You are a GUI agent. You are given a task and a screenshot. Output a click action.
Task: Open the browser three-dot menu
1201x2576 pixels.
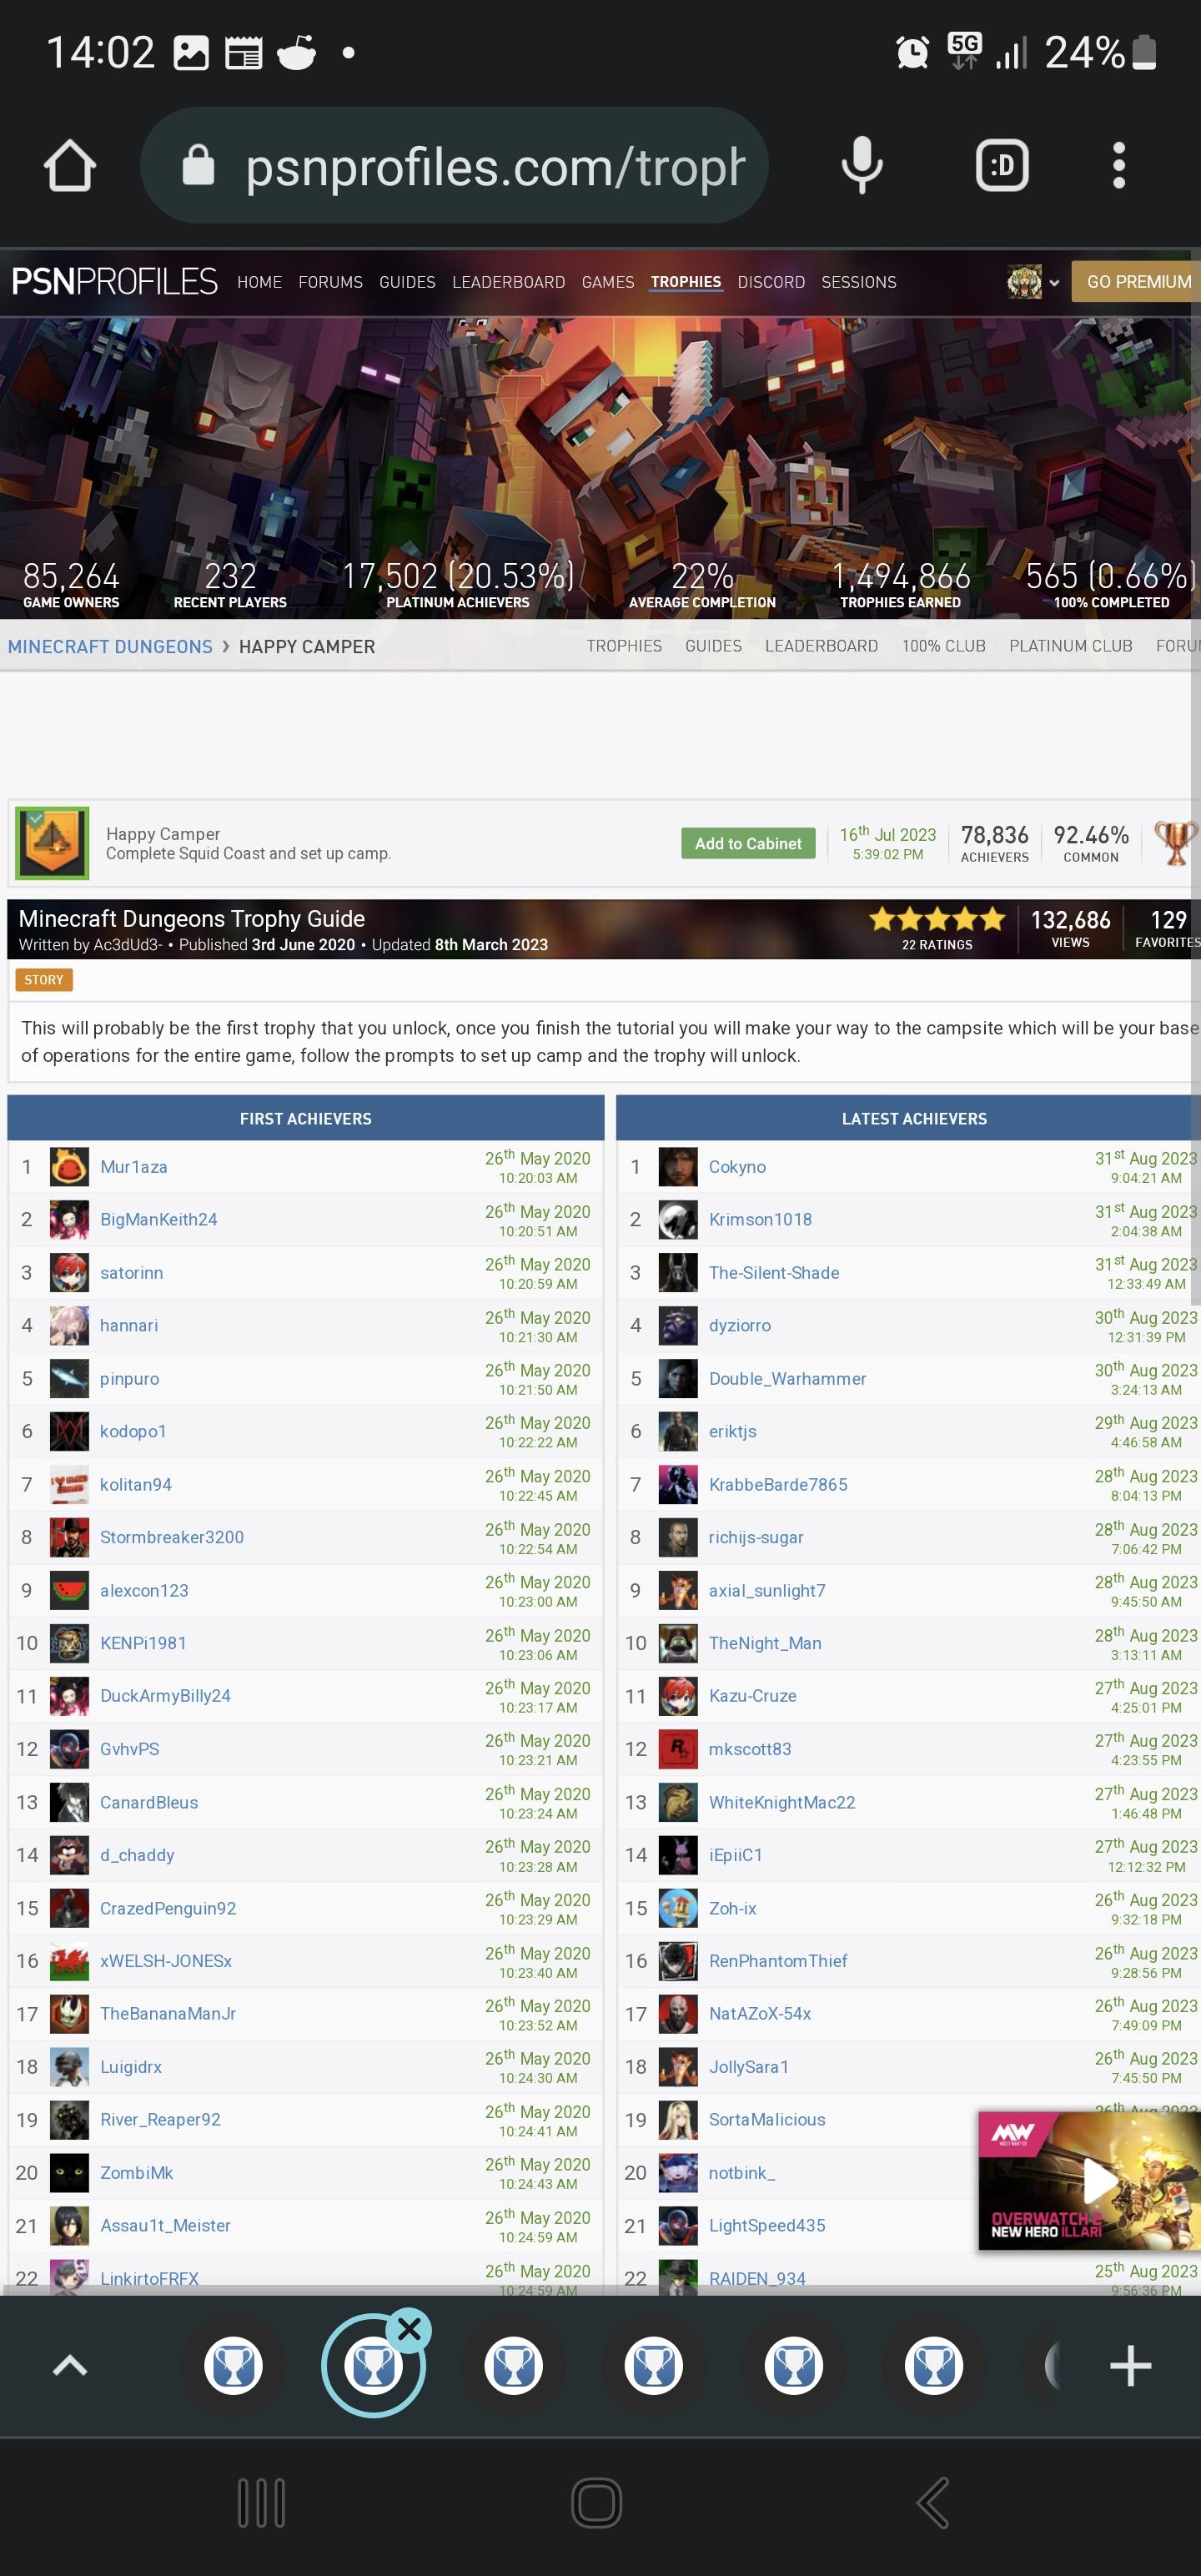pyautogui.click(x=1119, y=165)
